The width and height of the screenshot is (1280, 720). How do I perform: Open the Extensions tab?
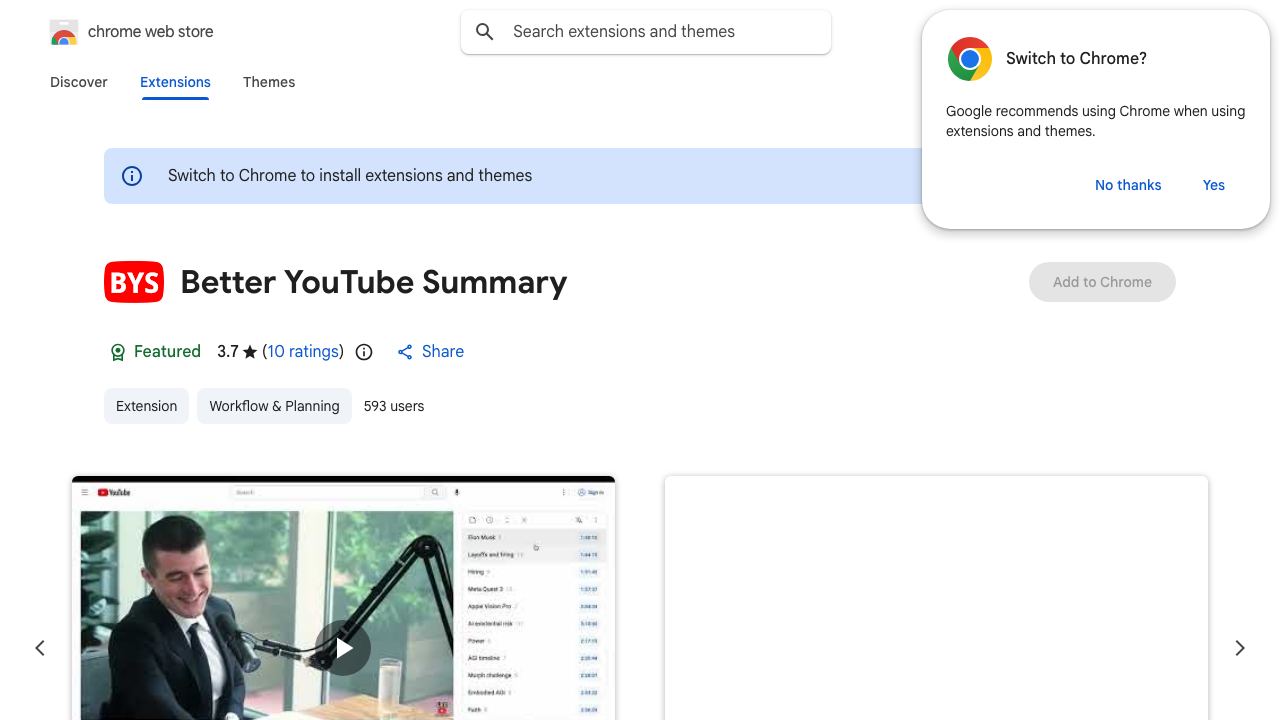pyautogui.click(x=175, y=82)
